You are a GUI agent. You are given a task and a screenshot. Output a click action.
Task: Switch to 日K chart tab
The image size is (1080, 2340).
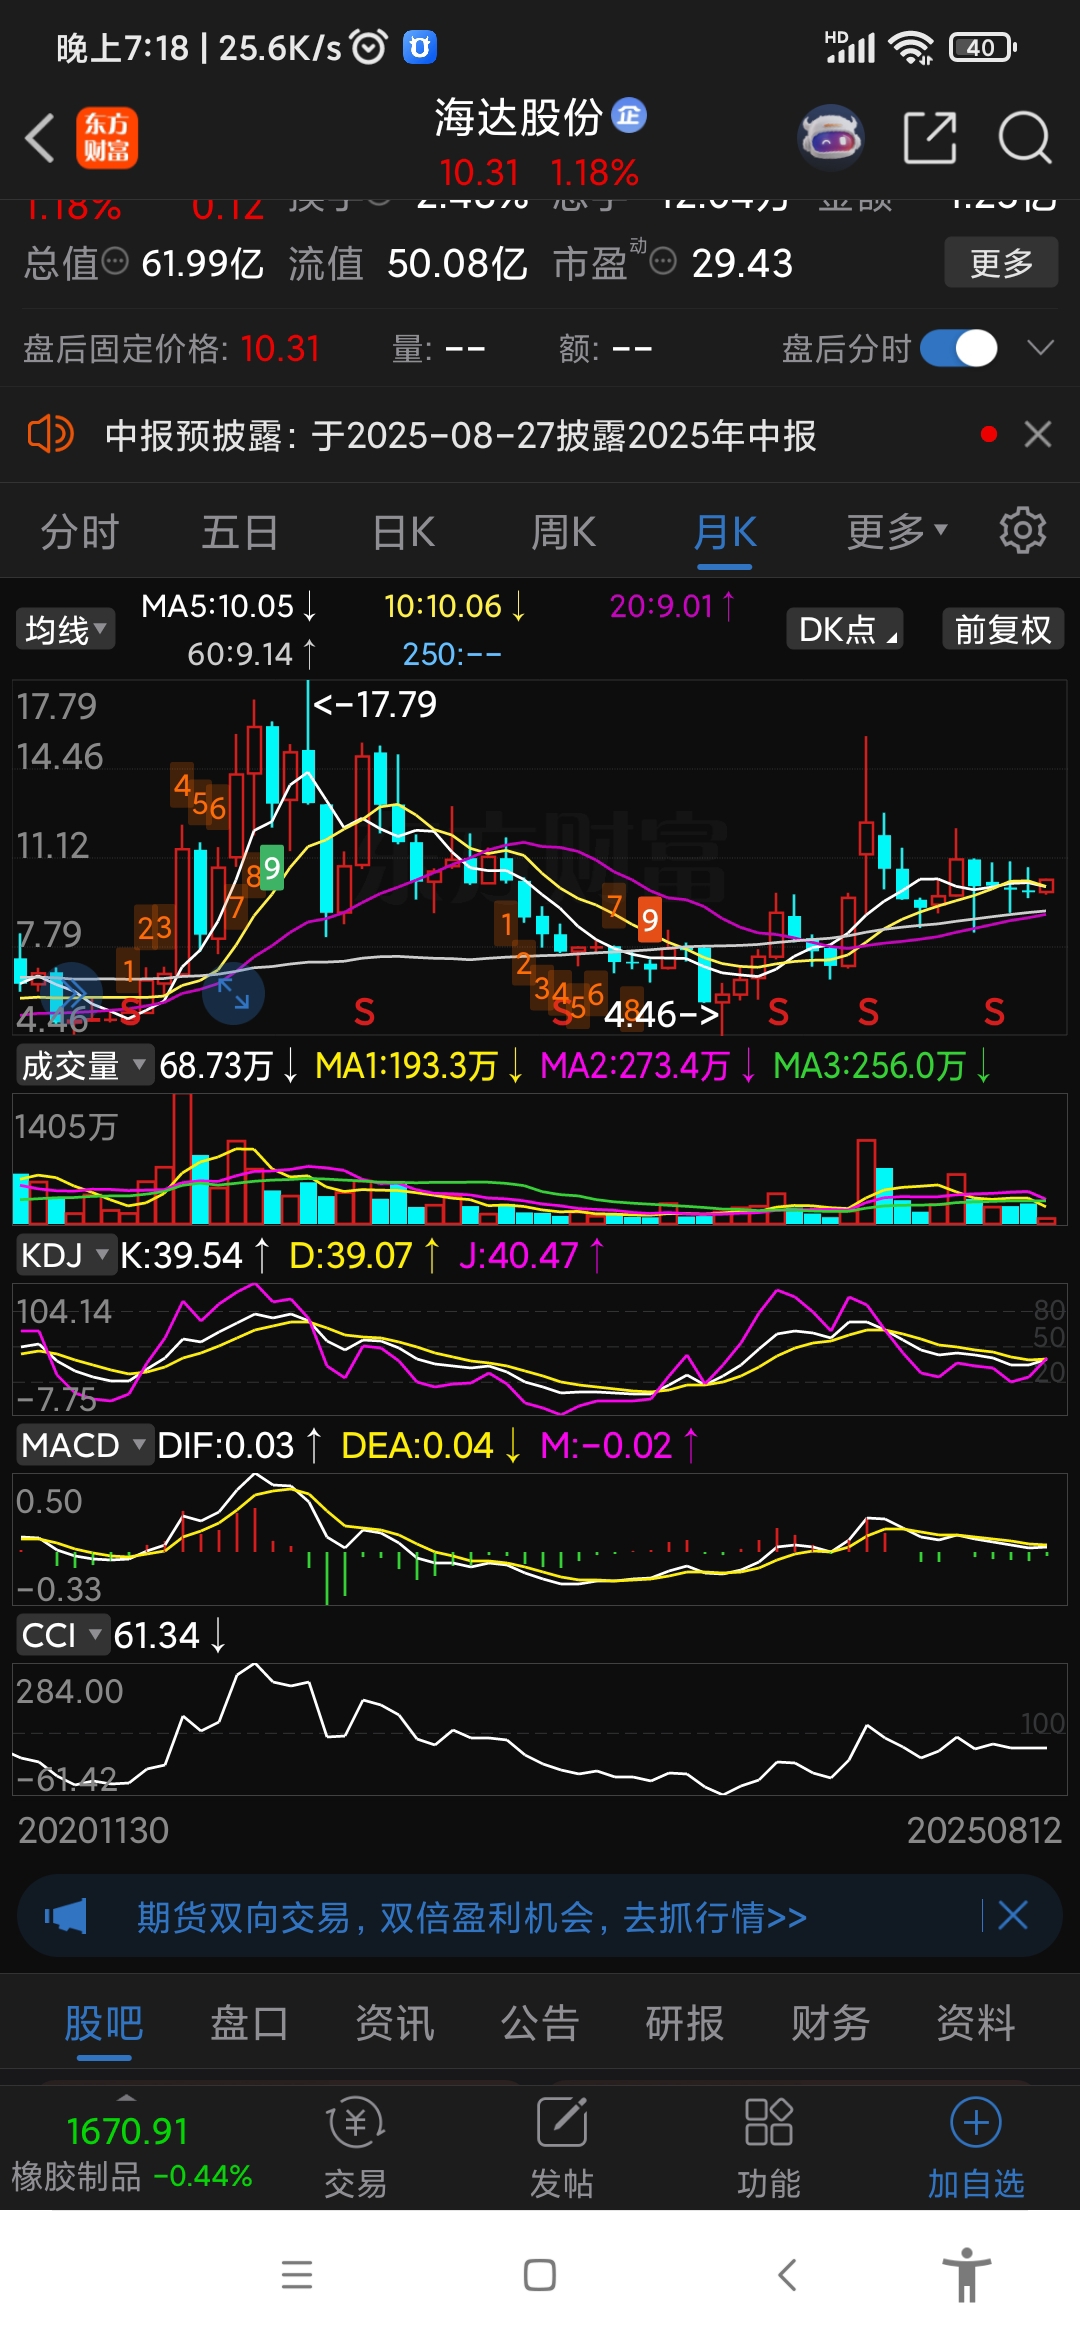tap(403, 531)
